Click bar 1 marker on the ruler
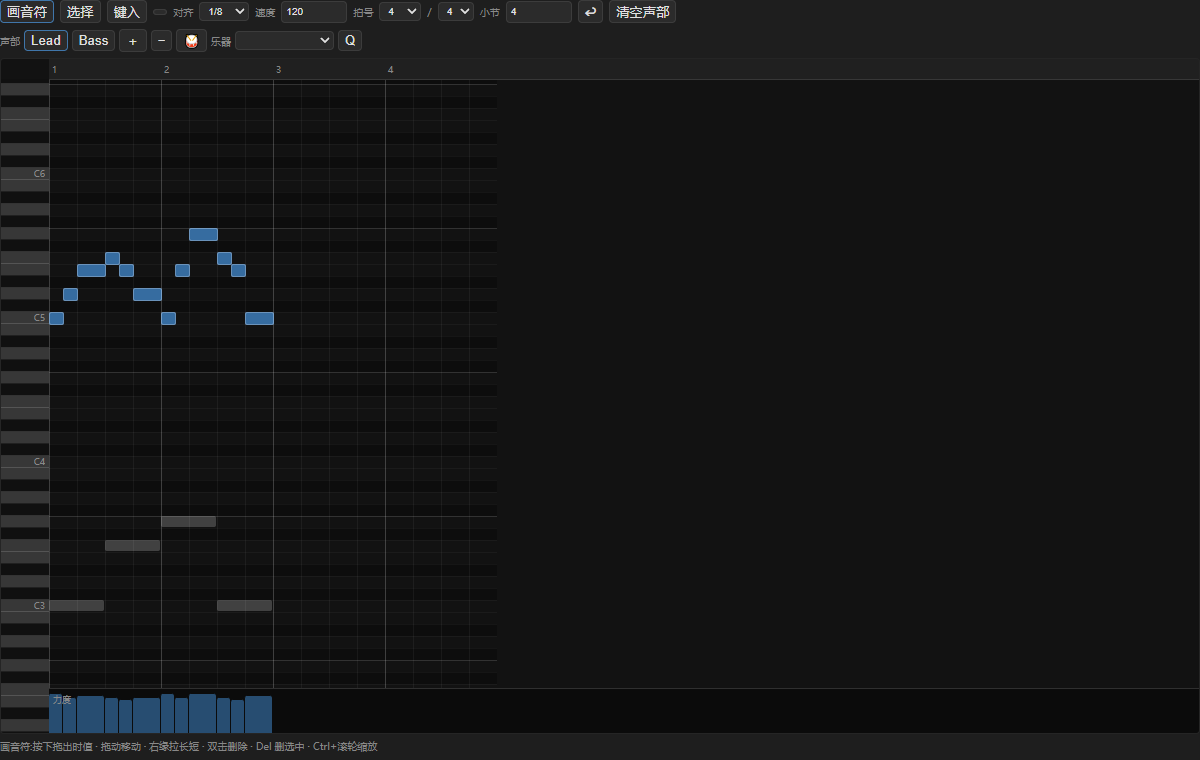This screenshot has height=760, width=1200. click(x=54, y=69)
